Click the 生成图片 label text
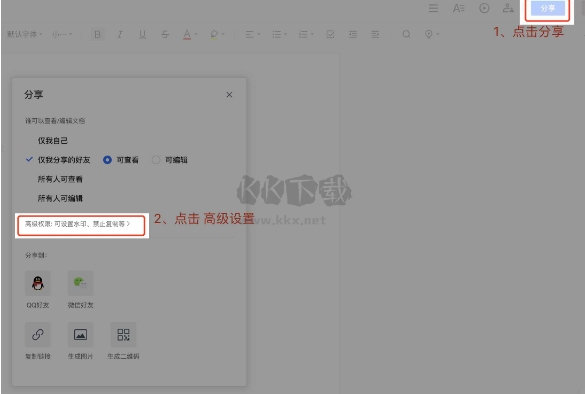The image size is (585, 394). pos(80,356)
